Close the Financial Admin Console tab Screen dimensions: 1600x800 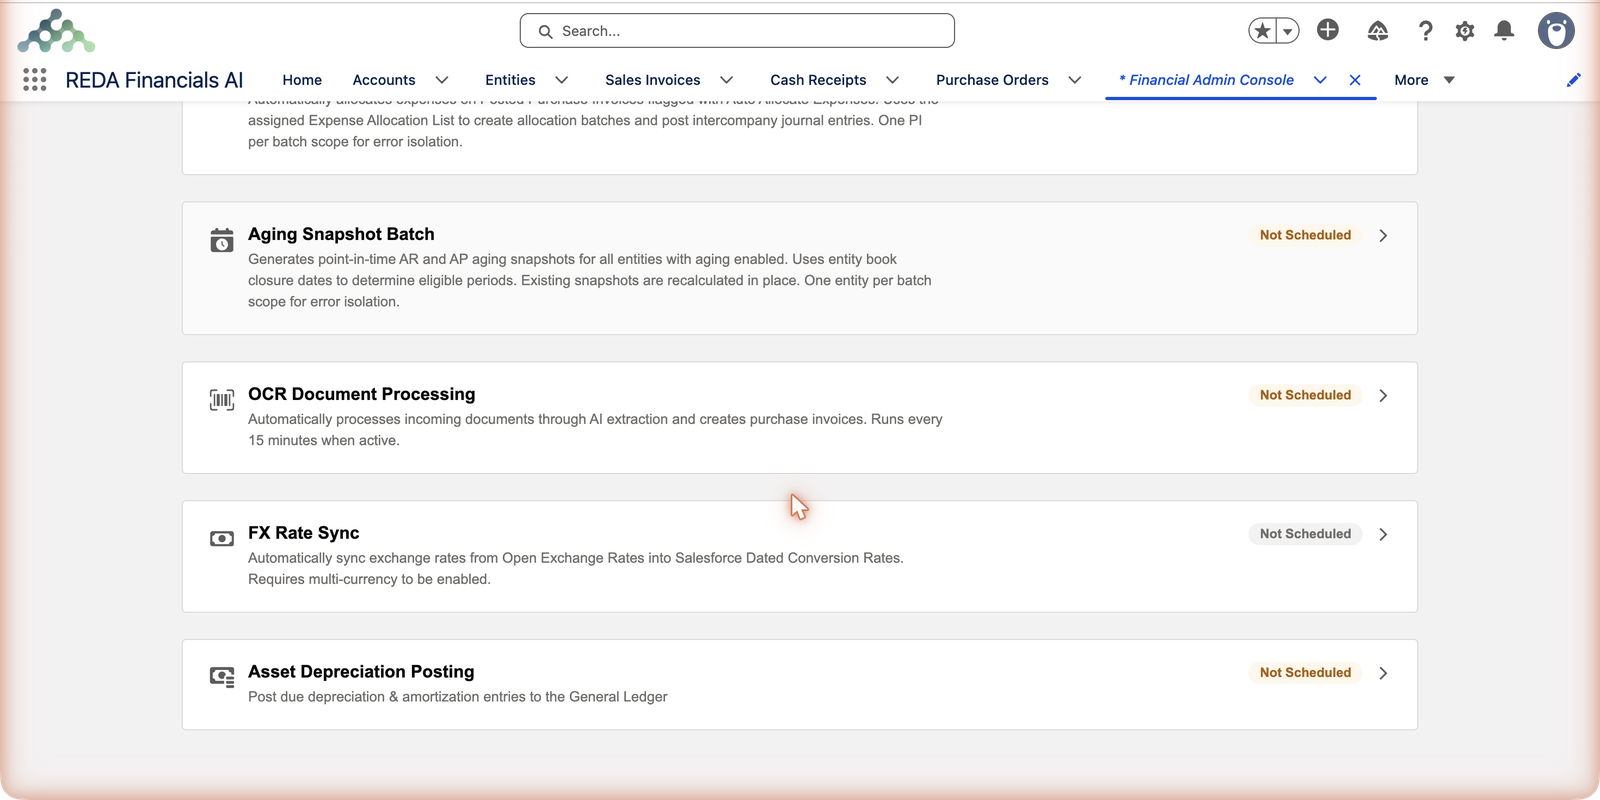tap(1355, 80)
